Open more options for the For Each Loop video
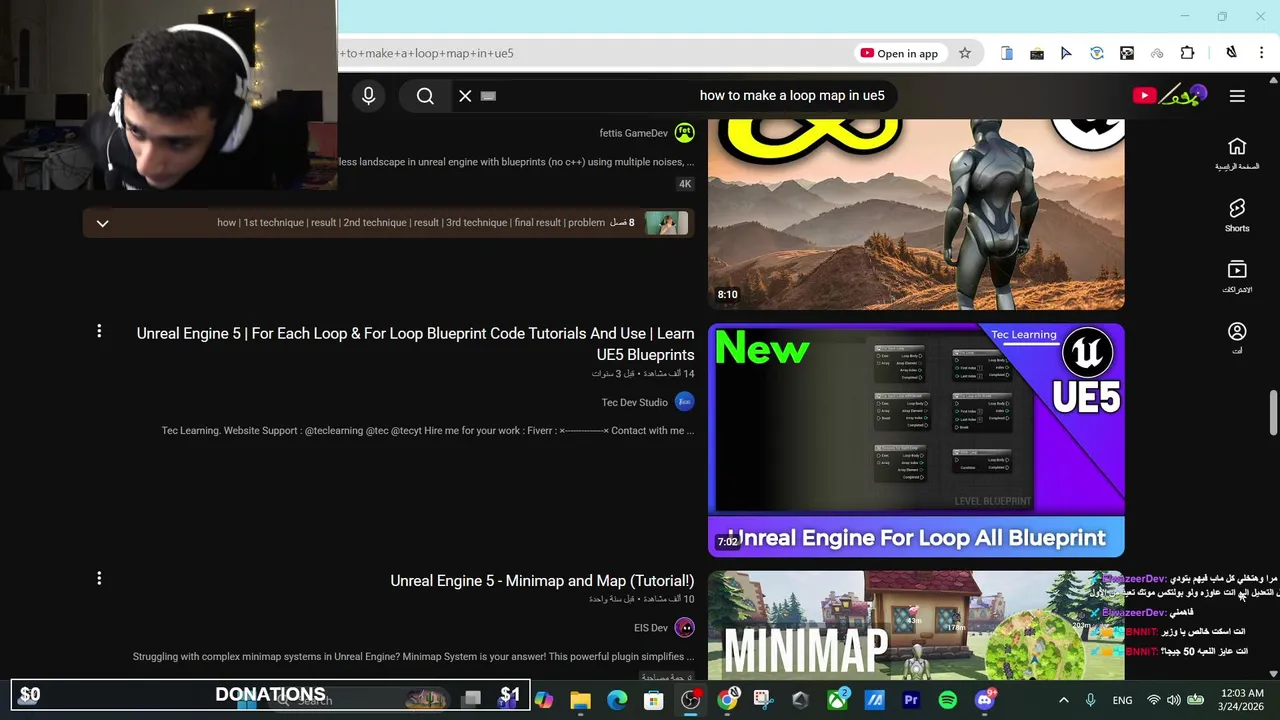 (x=99, y=331)
